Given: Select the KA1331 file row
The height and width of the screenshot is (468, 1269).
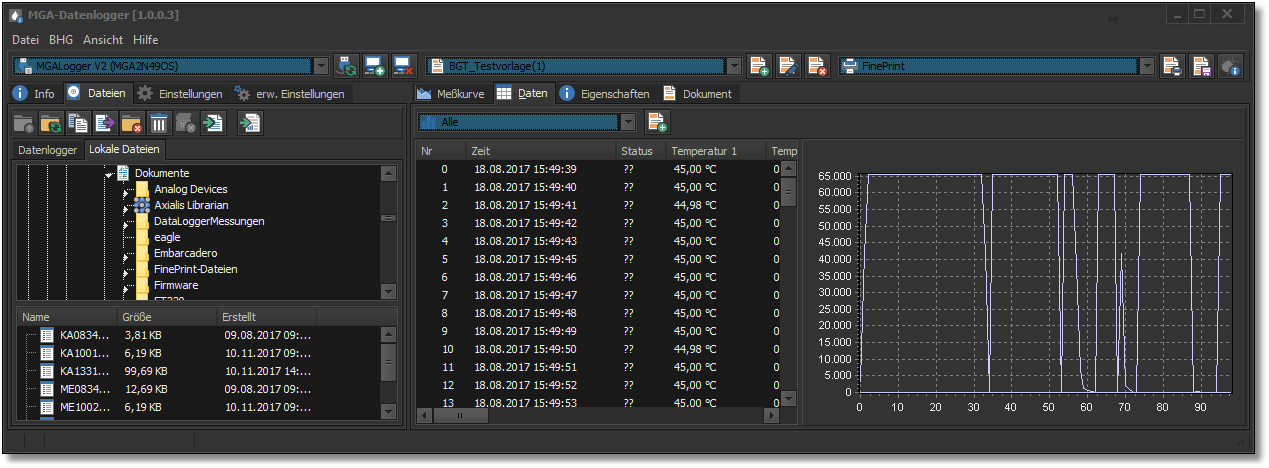Looking at the screenshot, I should (x=197, y=371).
